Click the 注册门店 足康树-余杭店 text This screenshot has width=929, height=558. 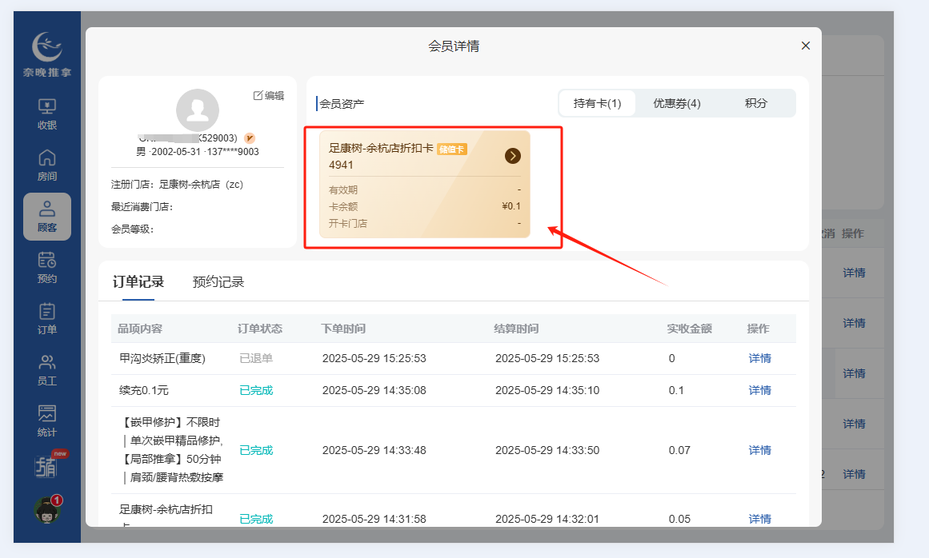point(177,184)
